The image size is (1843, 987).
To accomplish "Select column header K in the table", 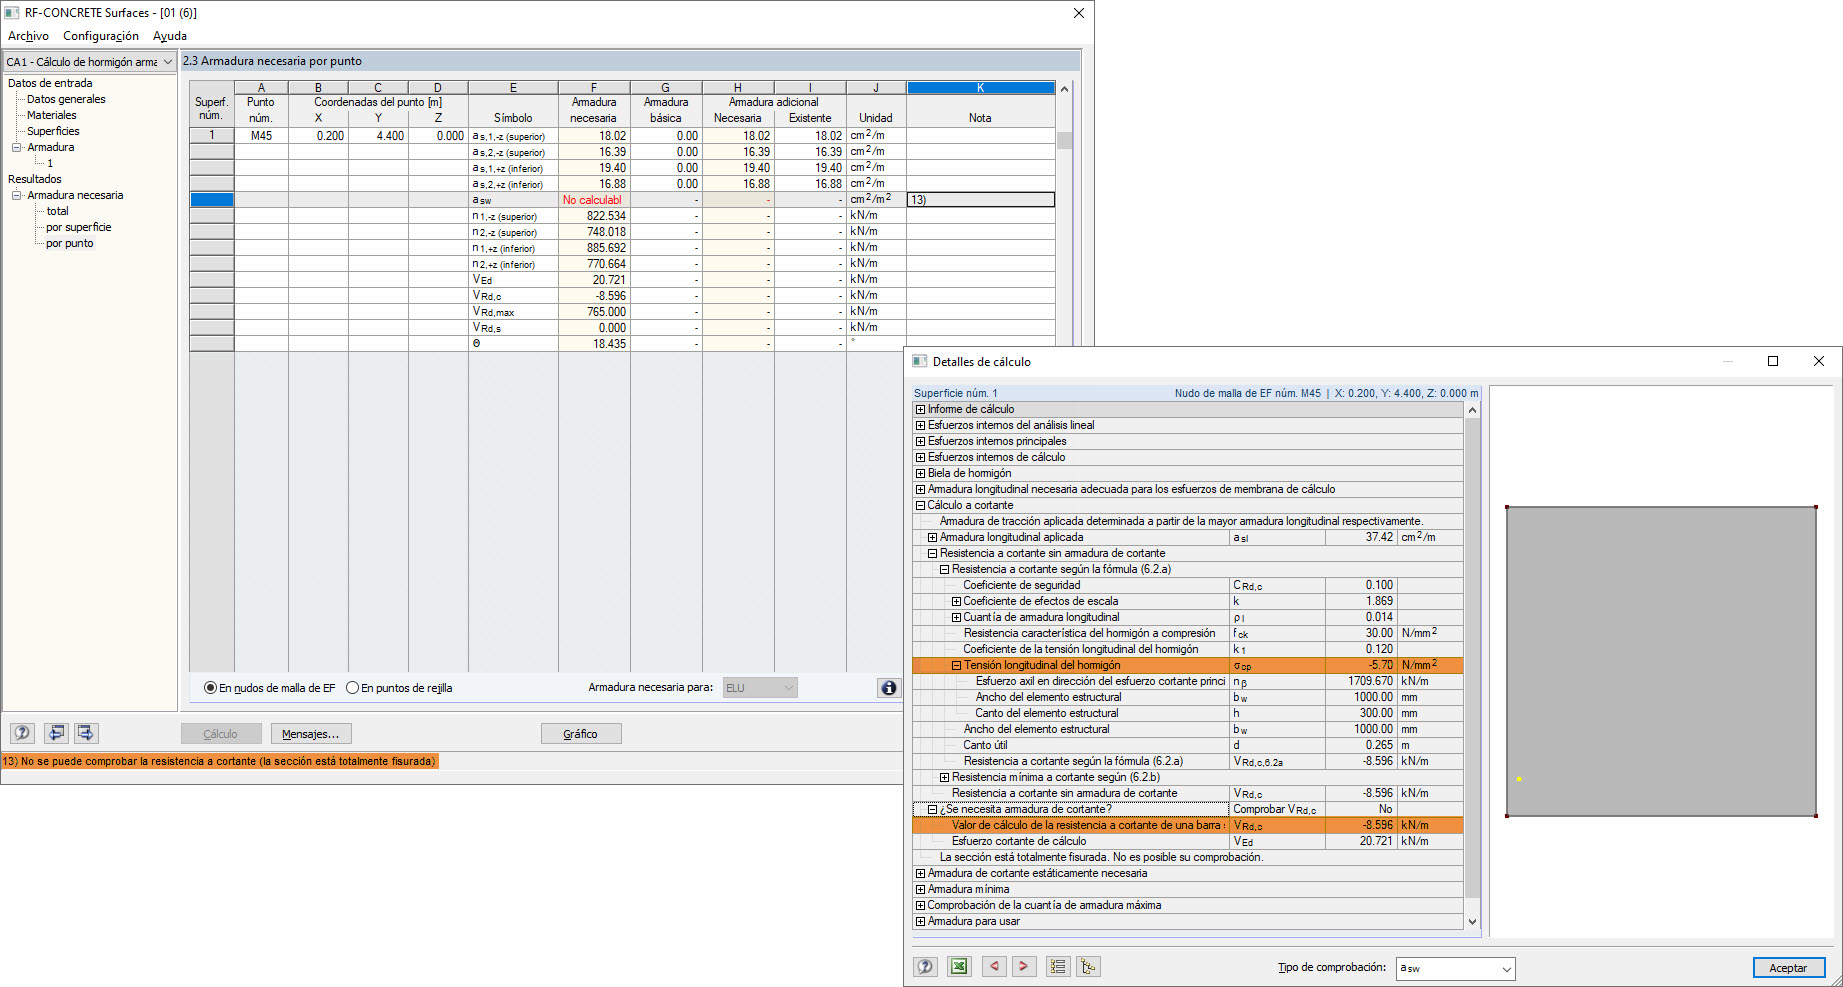I will coord(980,88).
